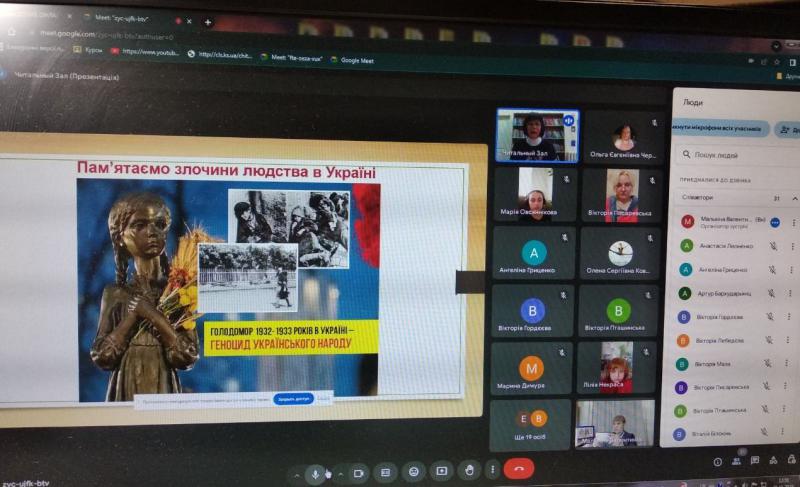Open the three-dot more options menu in call toolbar
This screenshot has height=487, width=800.
(492, 470)
